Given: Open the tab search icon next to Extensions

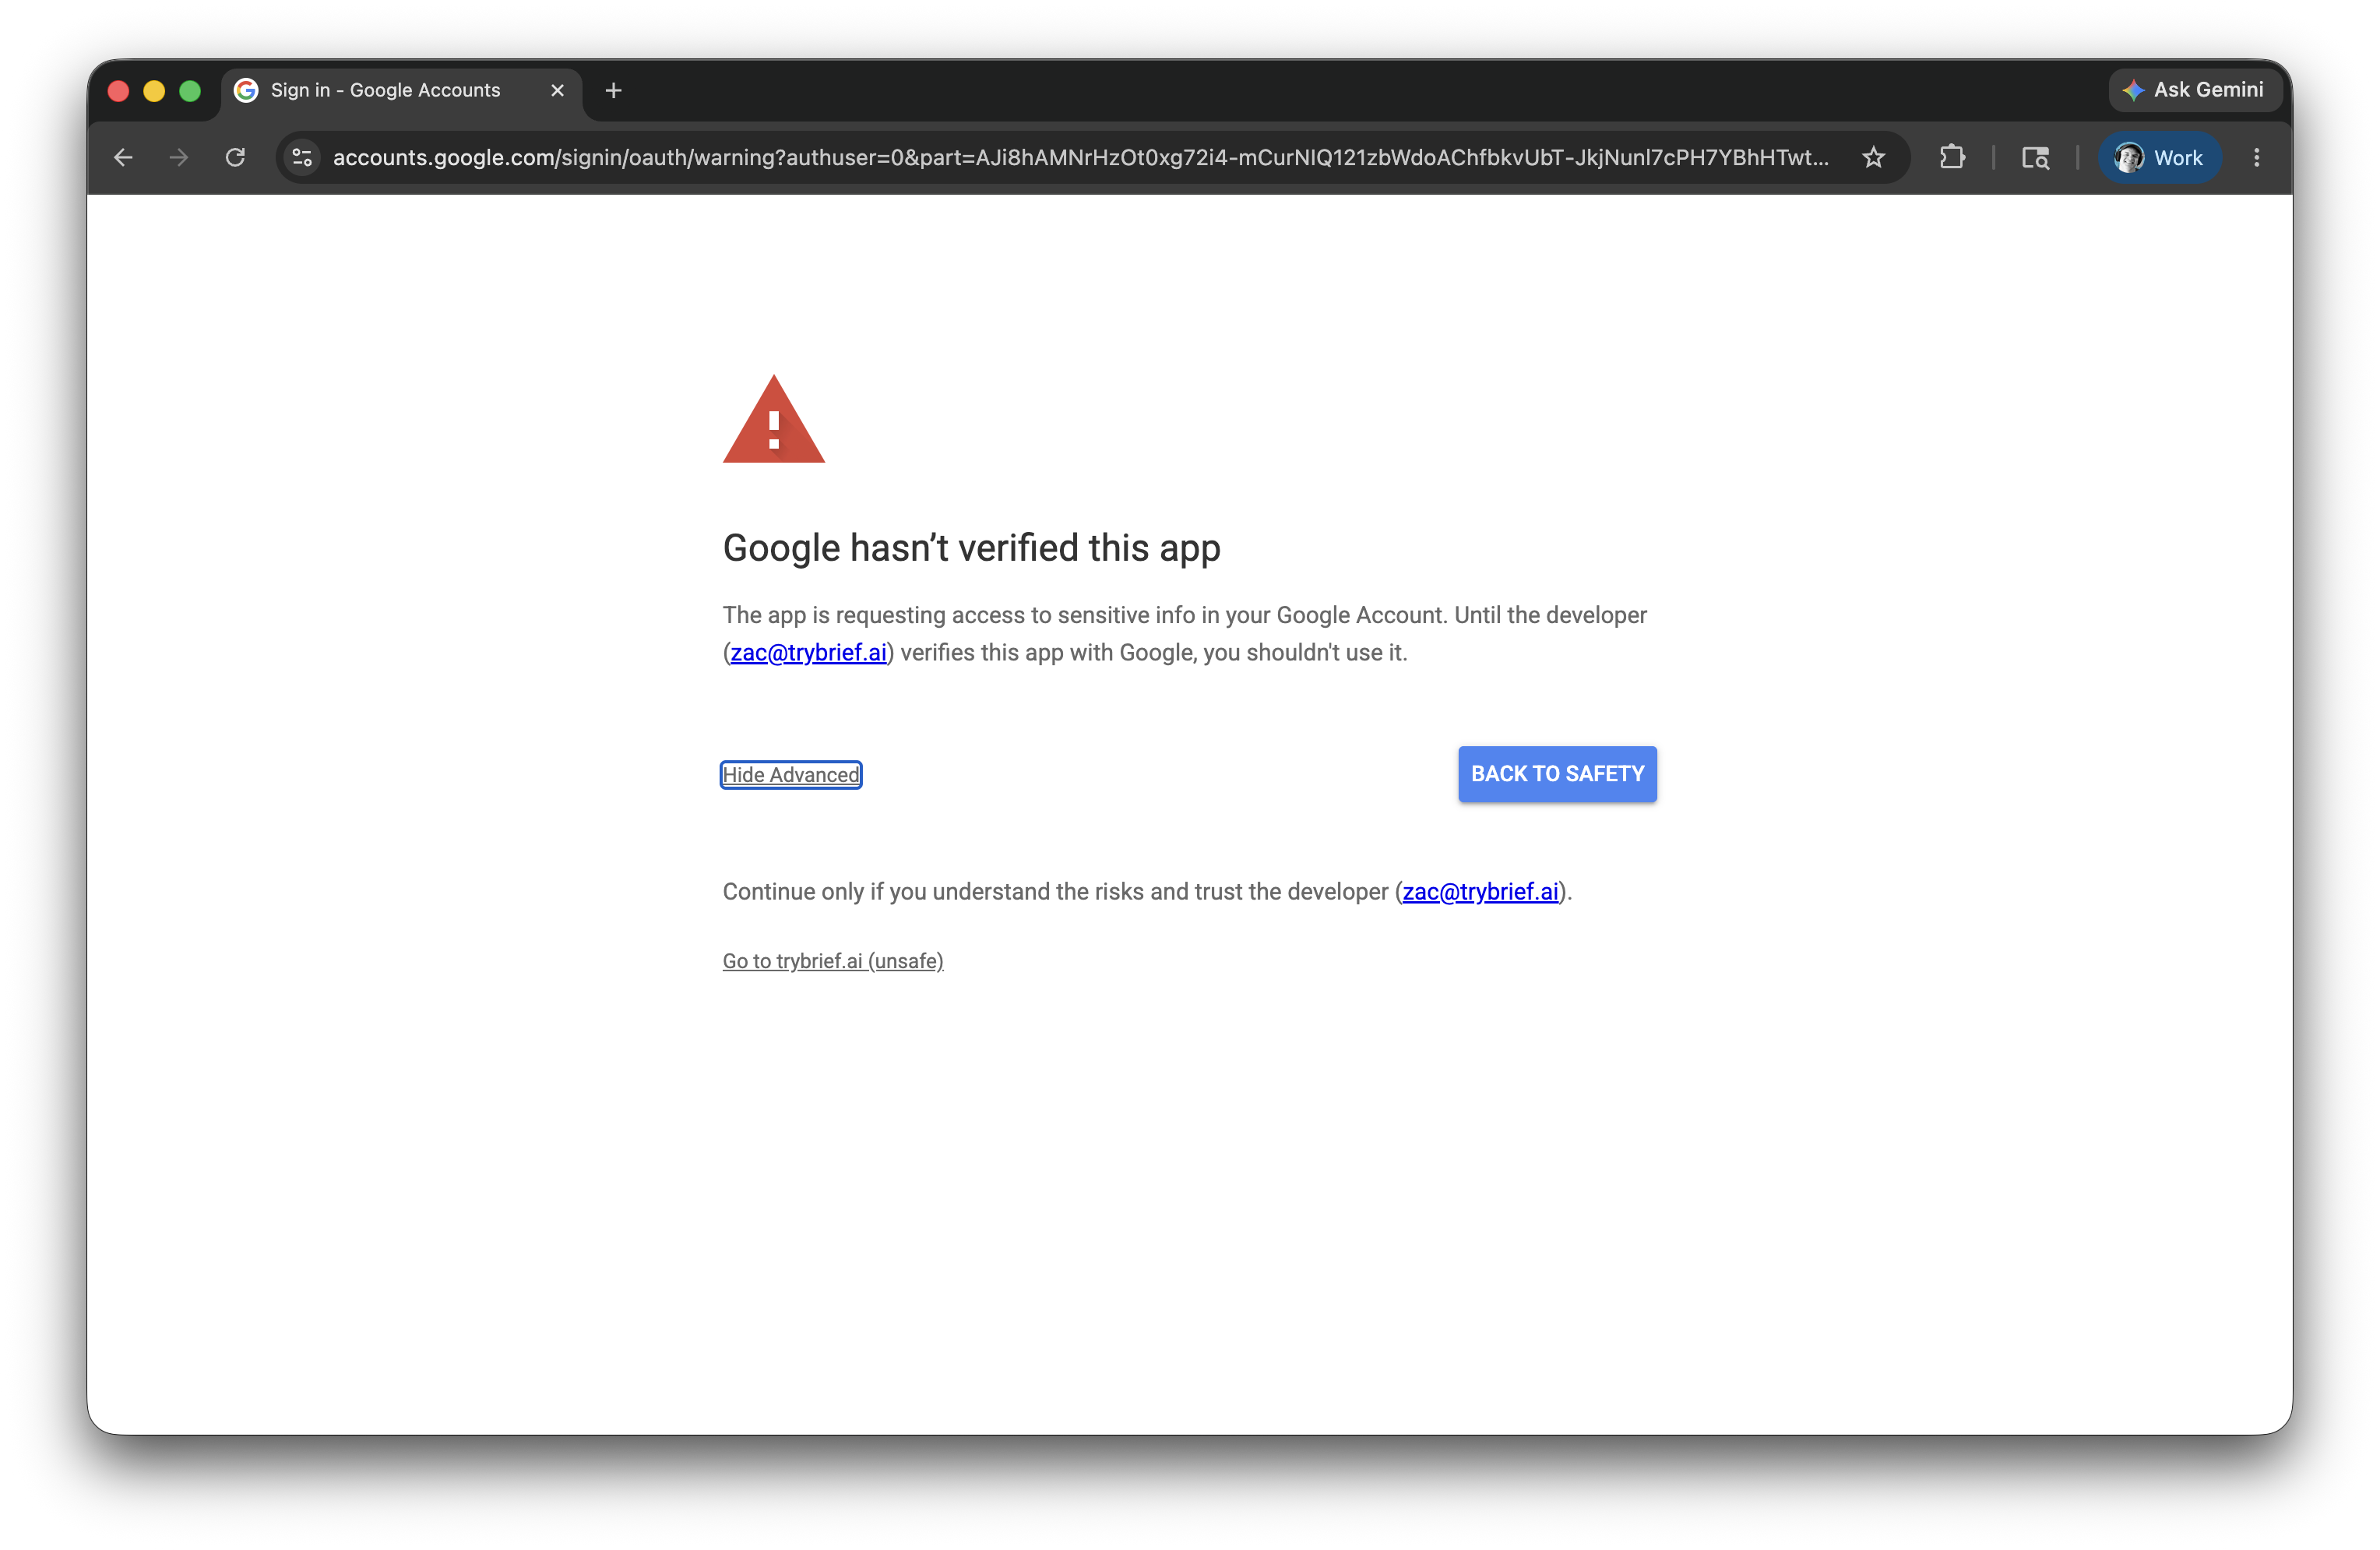Looking at the screenshot, I should 2036,157.
